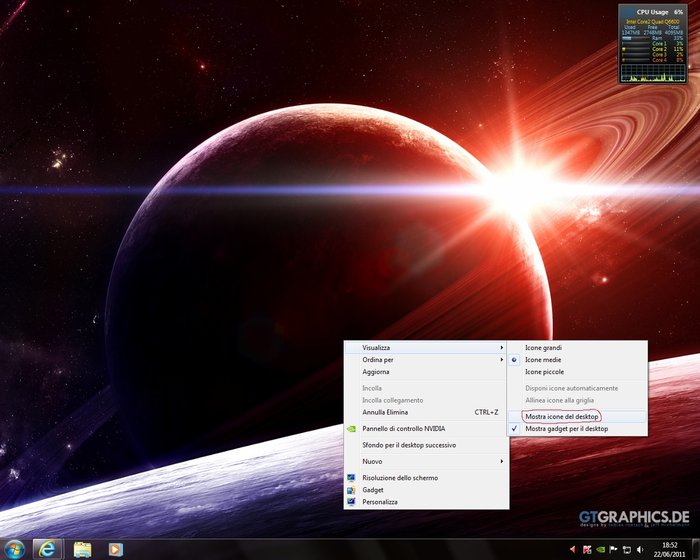Show hidden tray icons arrow
The width and height of the screenshot is (700, 560).
tap(573, 550)
